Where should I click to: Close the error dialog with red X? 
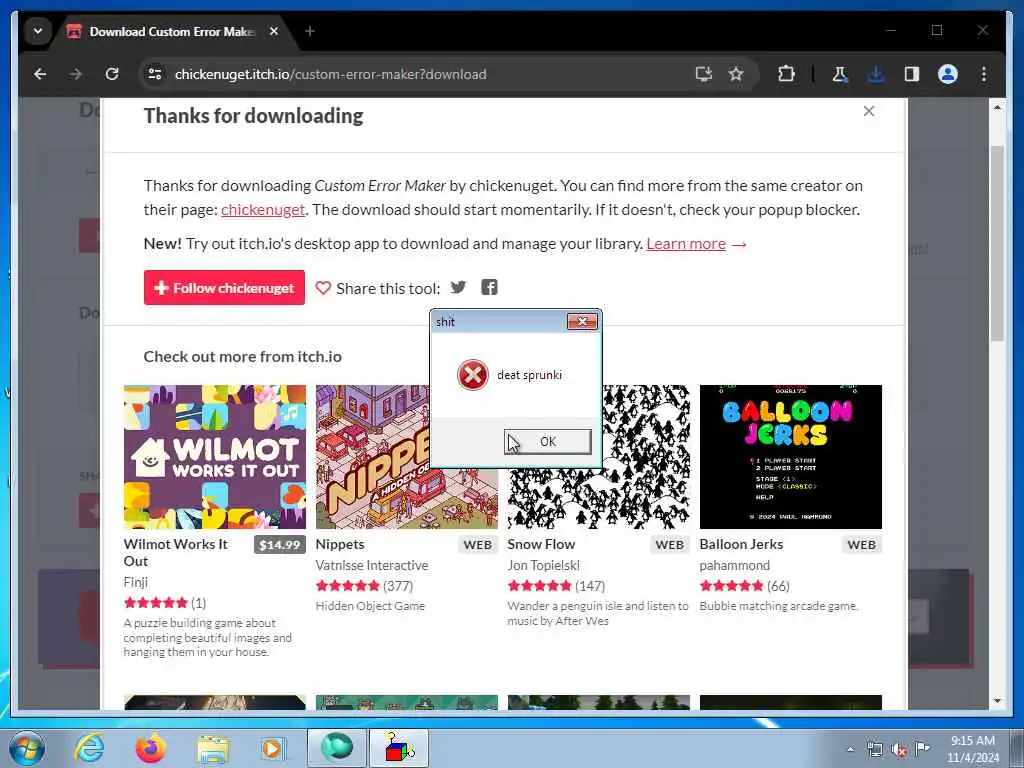click(x=582, y=321)
